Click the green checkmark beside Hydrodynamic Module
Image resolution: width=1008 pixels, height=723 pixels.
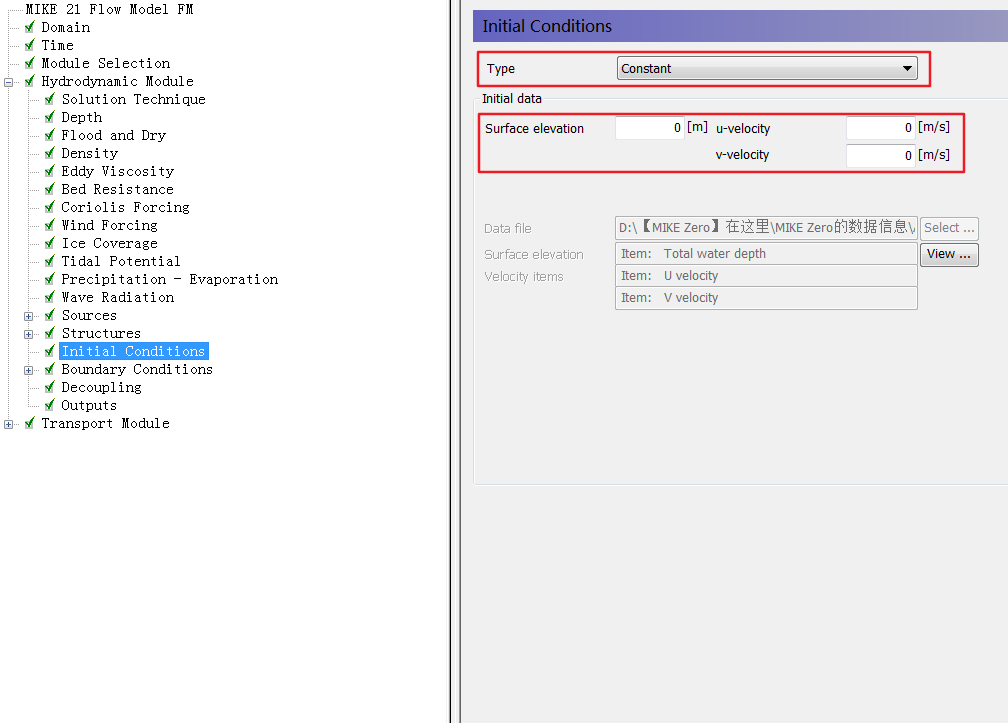point(30,81)
